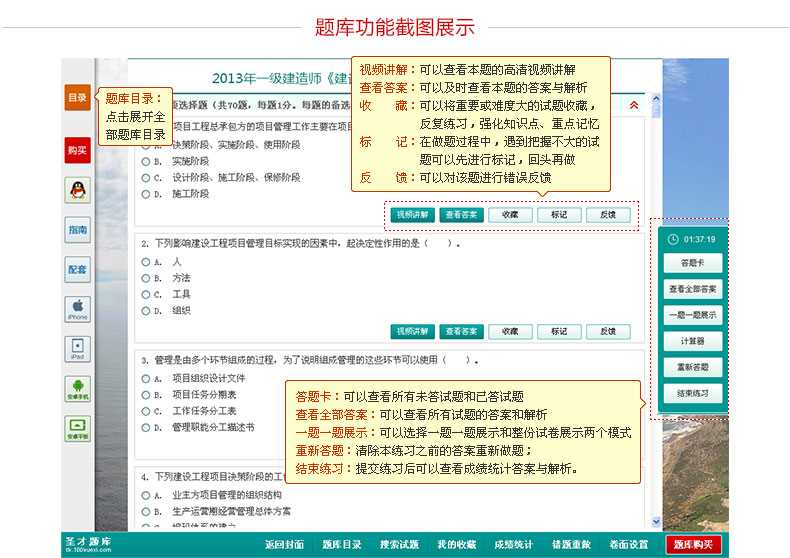Open 成绩统计 in bottom navigation bar
This screenshot has width=790, height=558.
[513, 545]
